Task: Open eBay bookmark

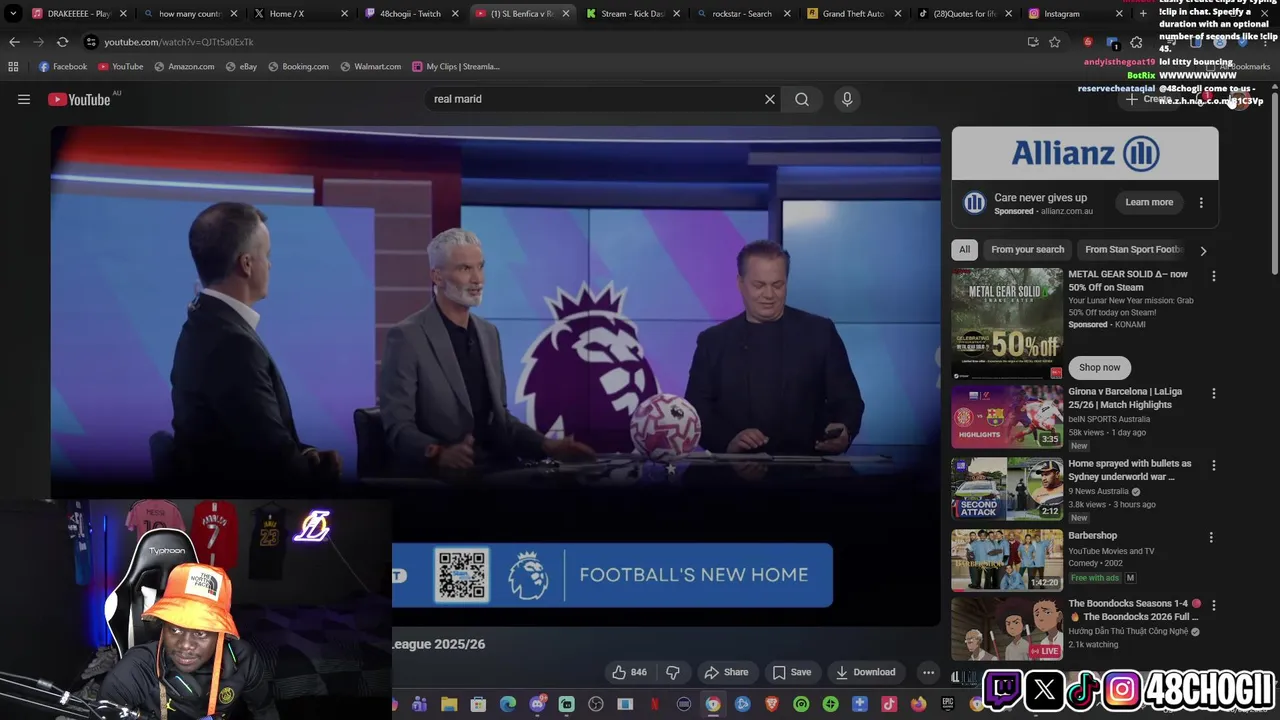Action: point(241,66)
